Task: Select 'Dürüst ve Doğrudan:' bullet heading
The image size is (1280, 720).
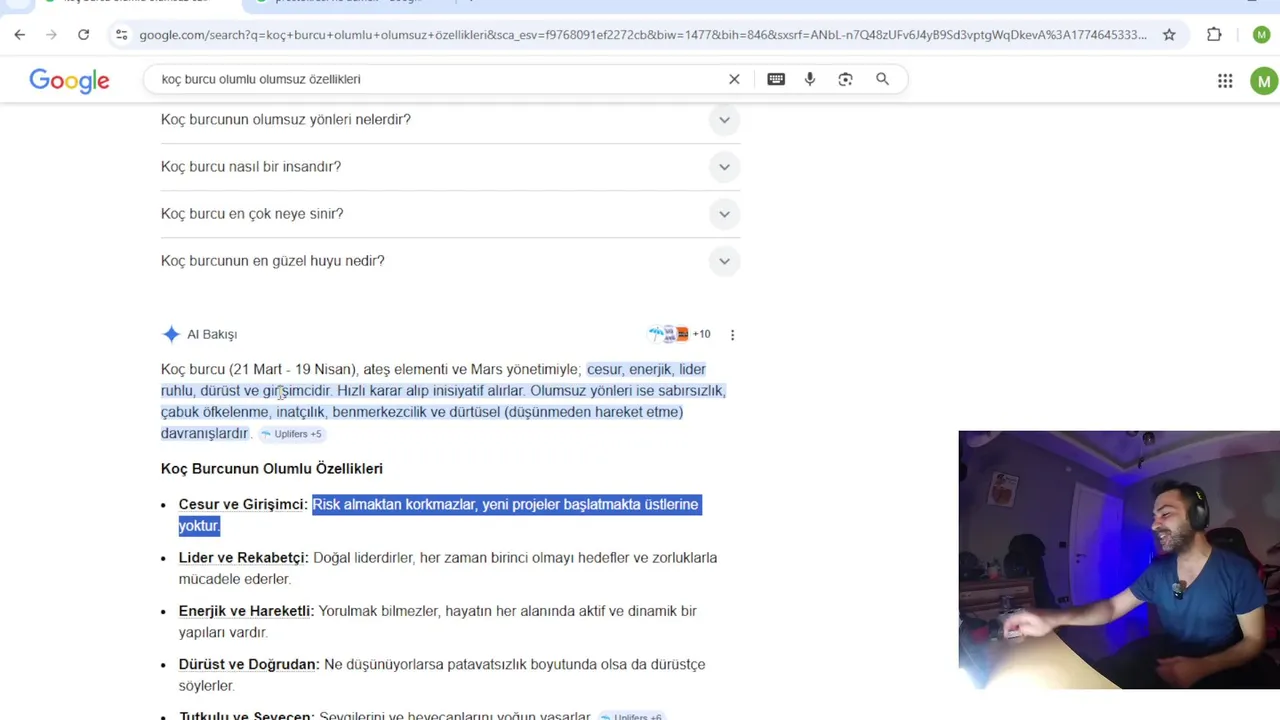Action: (x=249, y=664)
